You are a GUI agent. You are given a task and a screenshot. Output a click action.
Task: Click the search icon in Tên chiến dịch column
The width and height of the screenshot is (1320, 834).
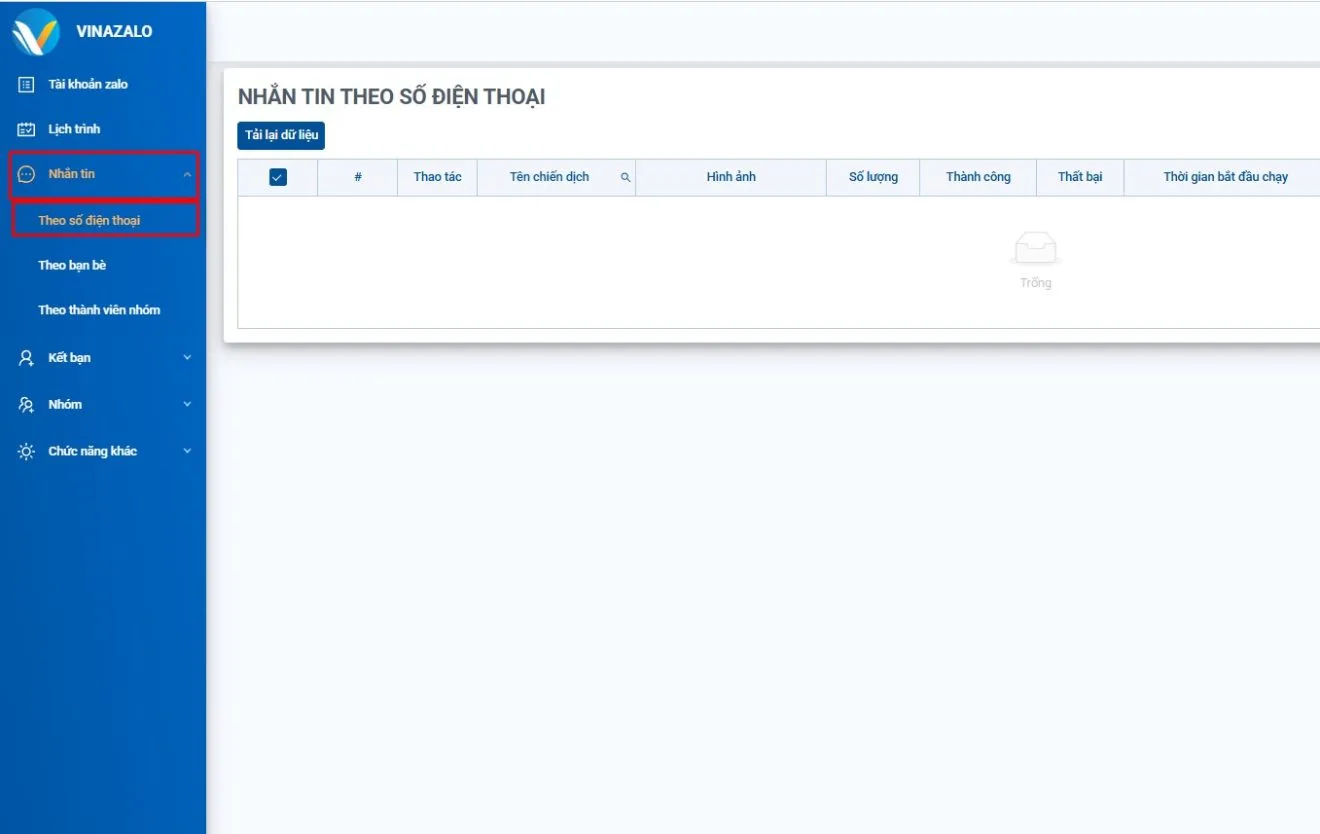pyautogui.click(x=625, y=178)
